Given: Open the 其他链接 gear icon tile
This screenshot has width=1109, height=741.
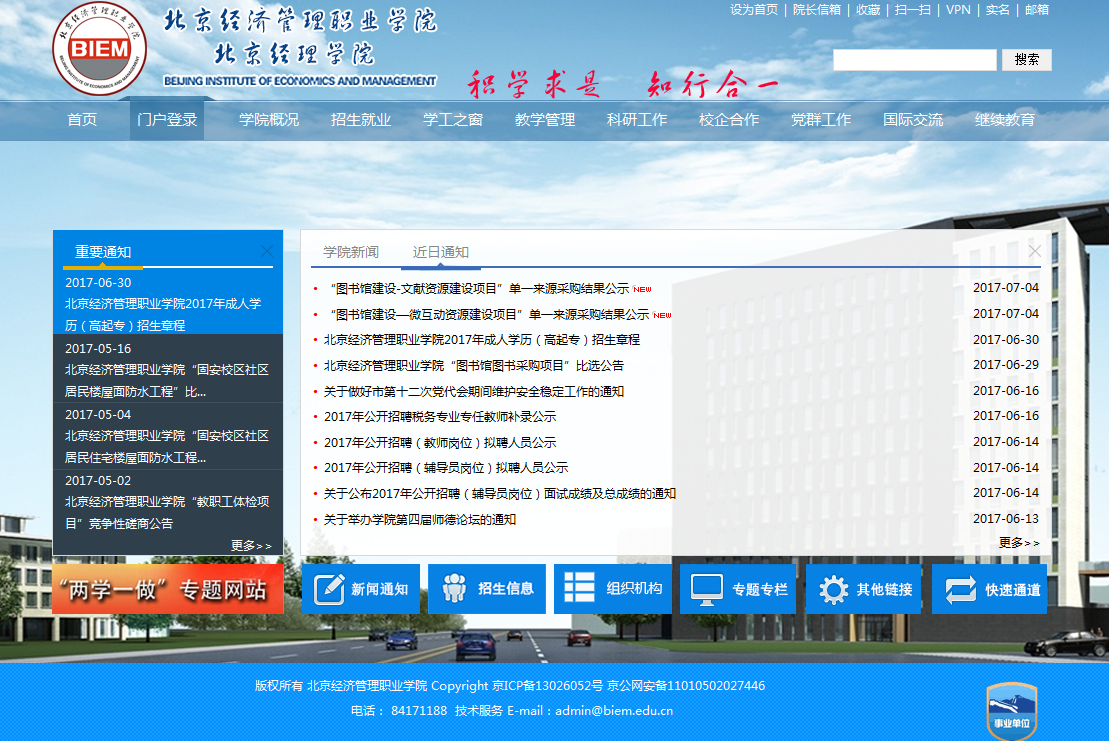Looking at the screenshot, I should point(864,589).
